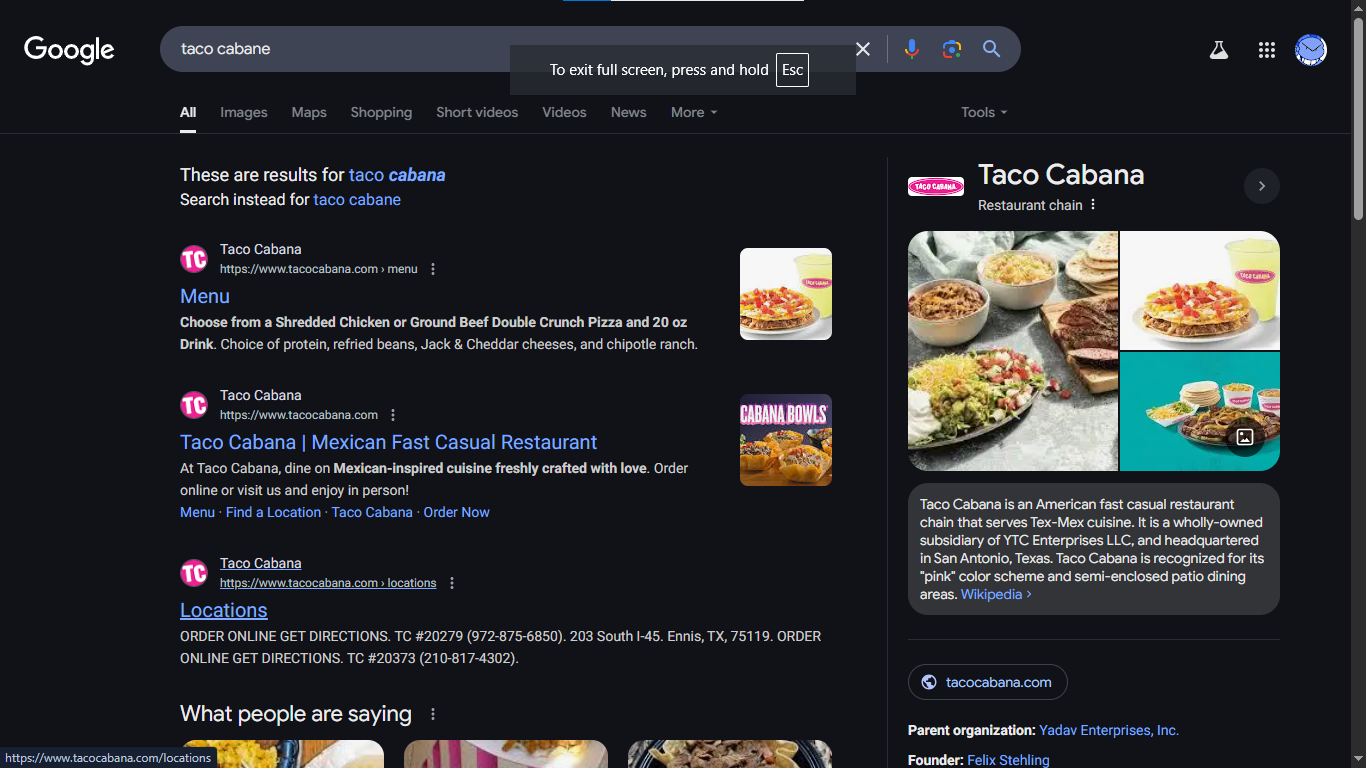Open the Cabana Bowls result thumbnail

(786, 440)
